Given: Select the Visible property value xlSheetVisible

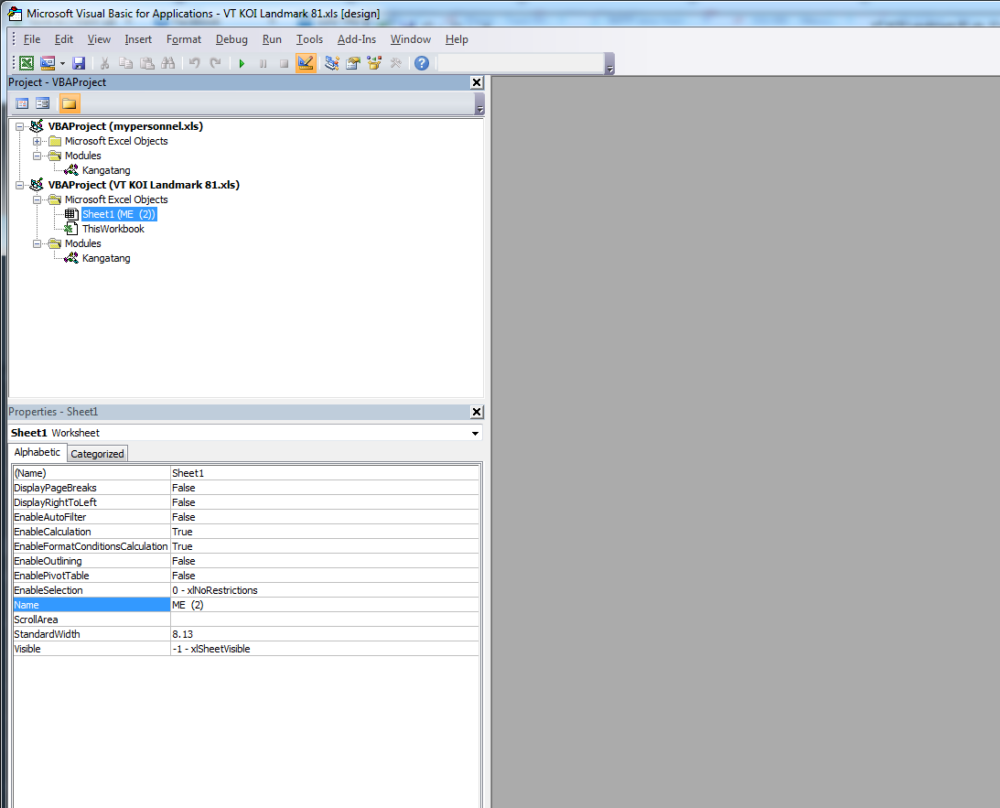Looking at the screenshot, I should tap(325, 649).
